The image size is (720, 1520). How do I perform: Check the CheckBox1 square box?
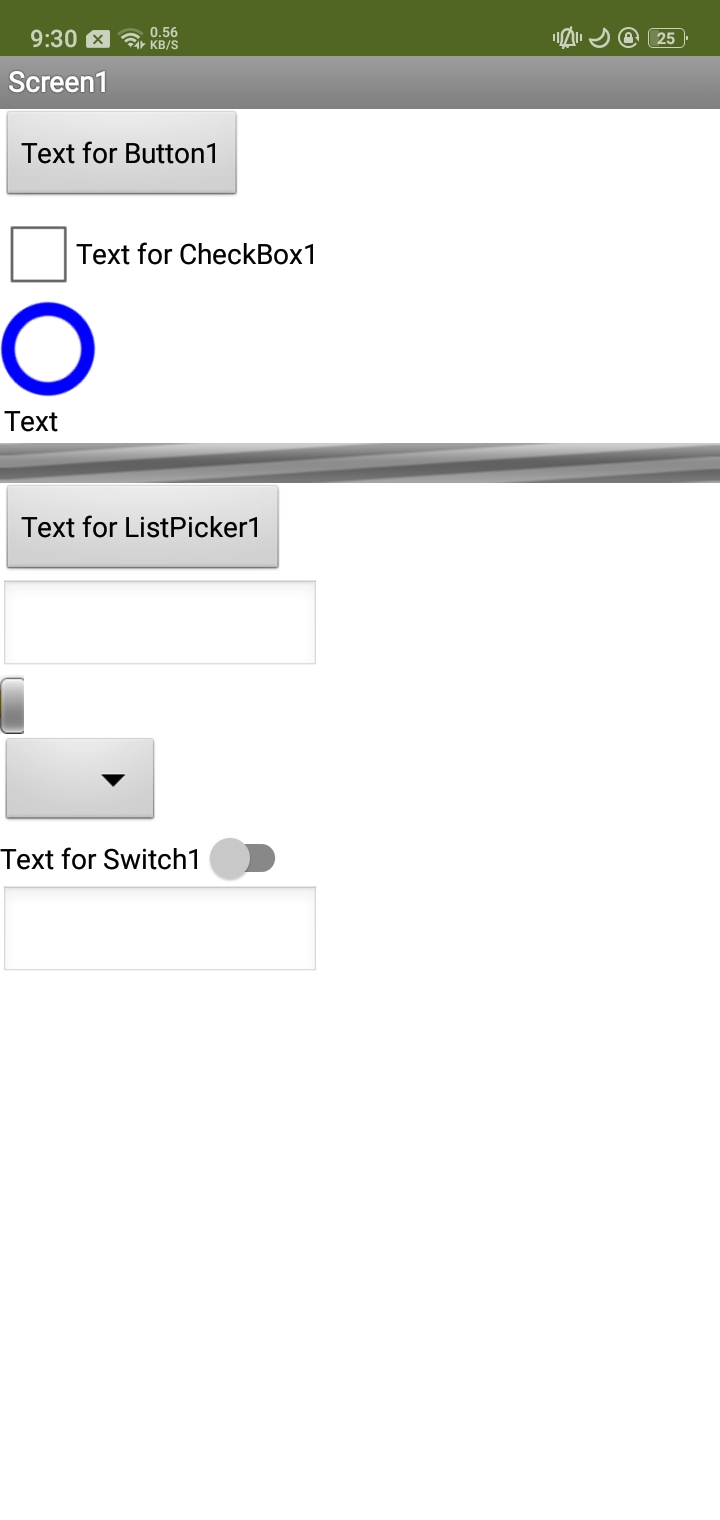[x=39, y=254]
